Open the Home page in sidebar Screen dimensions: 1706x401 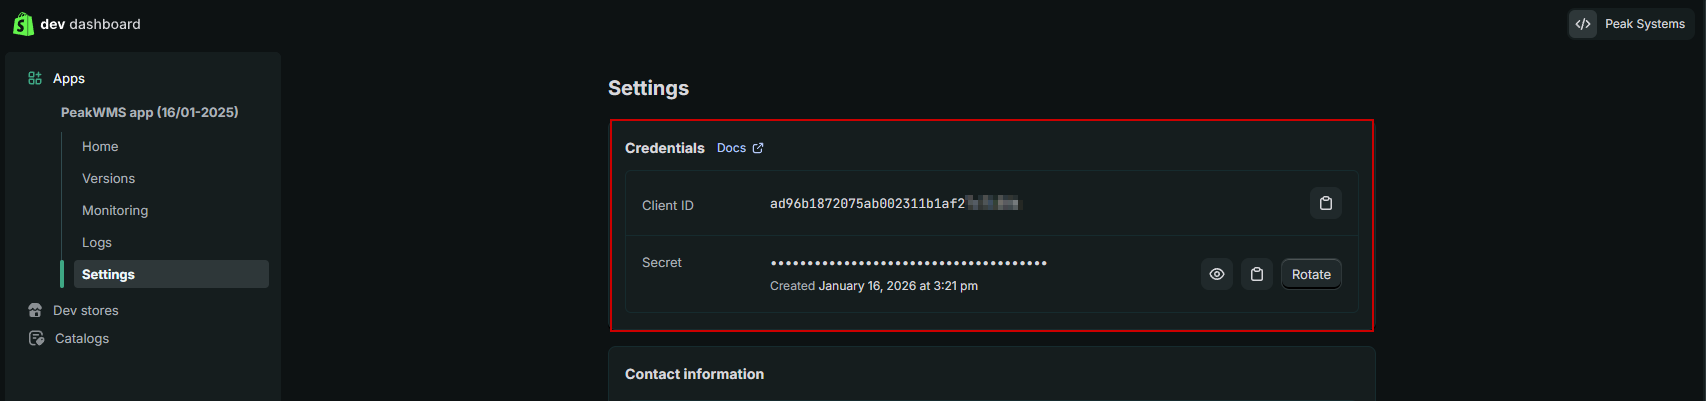100,146
